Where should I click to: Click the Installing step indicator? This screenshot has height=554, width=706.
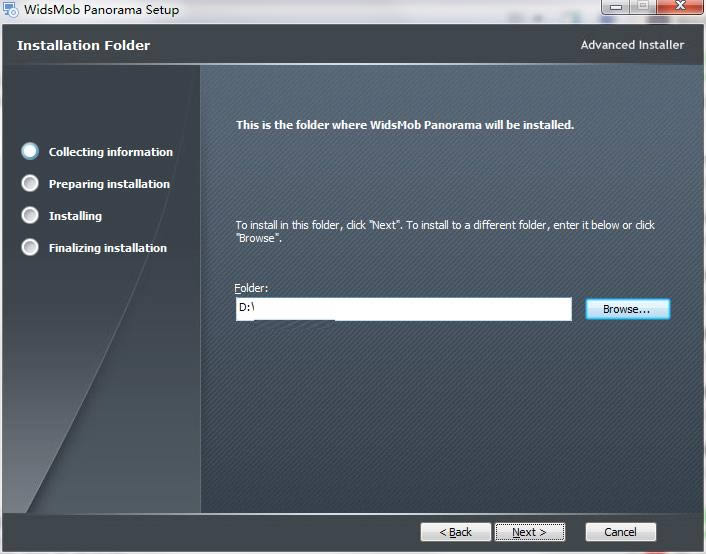coord(30,215)
